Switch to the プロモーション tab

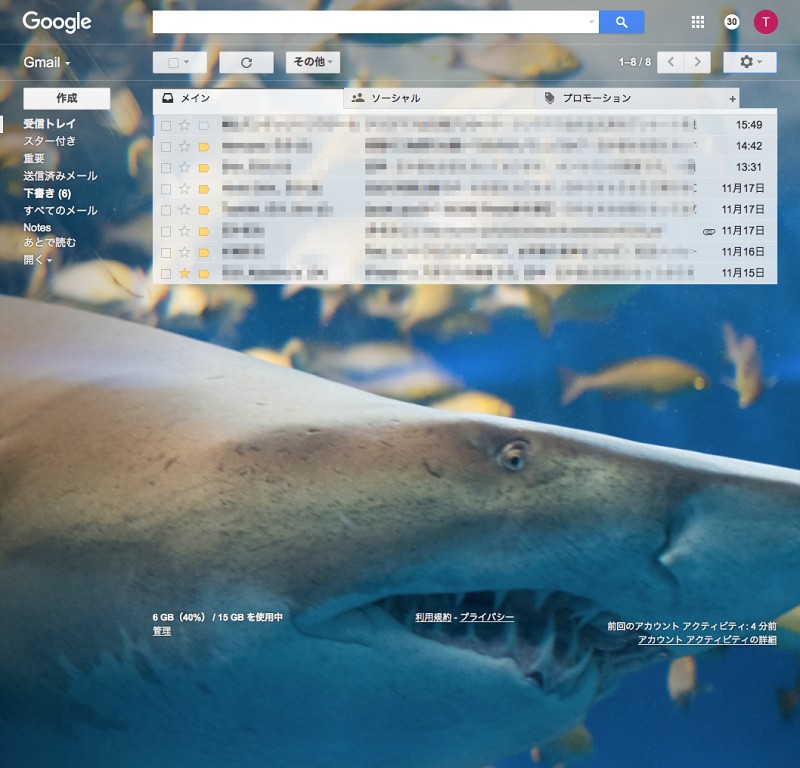click(630, 98)
